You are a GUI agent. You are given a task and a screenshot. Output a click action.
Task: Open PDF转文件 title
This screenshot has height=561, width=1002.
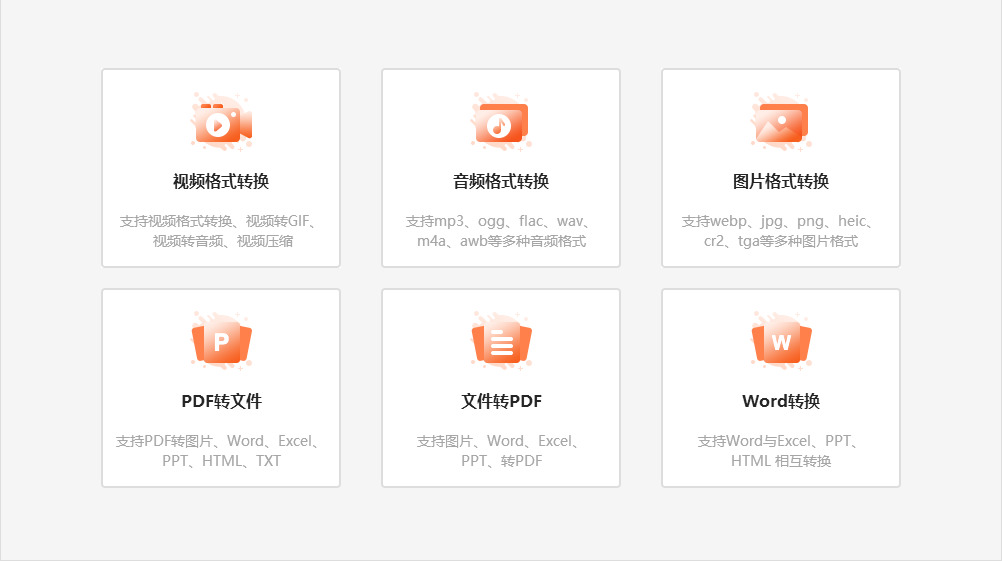(x=221, y=401)
